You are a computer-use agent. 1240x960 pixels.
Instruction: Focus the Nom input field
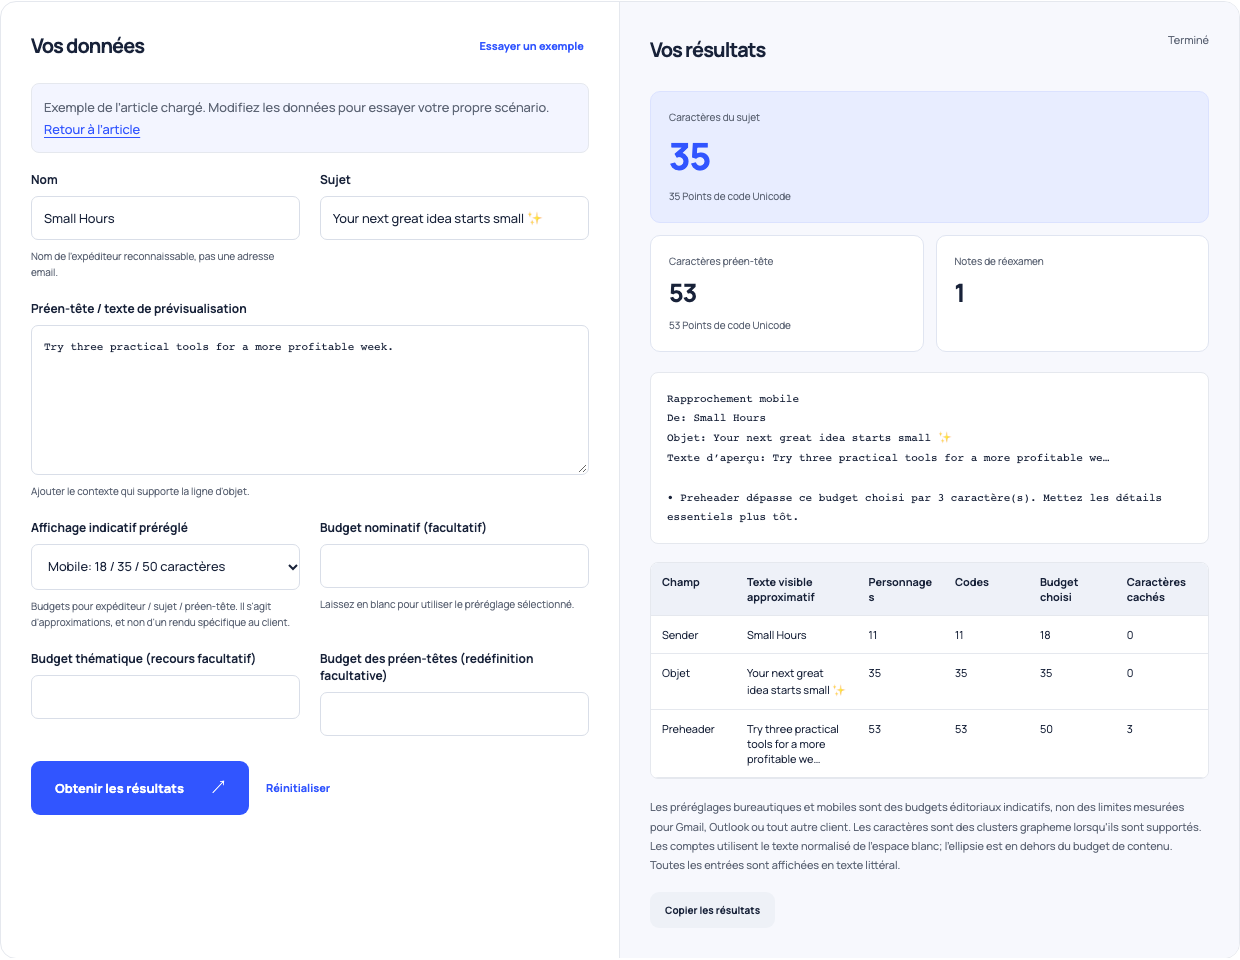(165, 218)
